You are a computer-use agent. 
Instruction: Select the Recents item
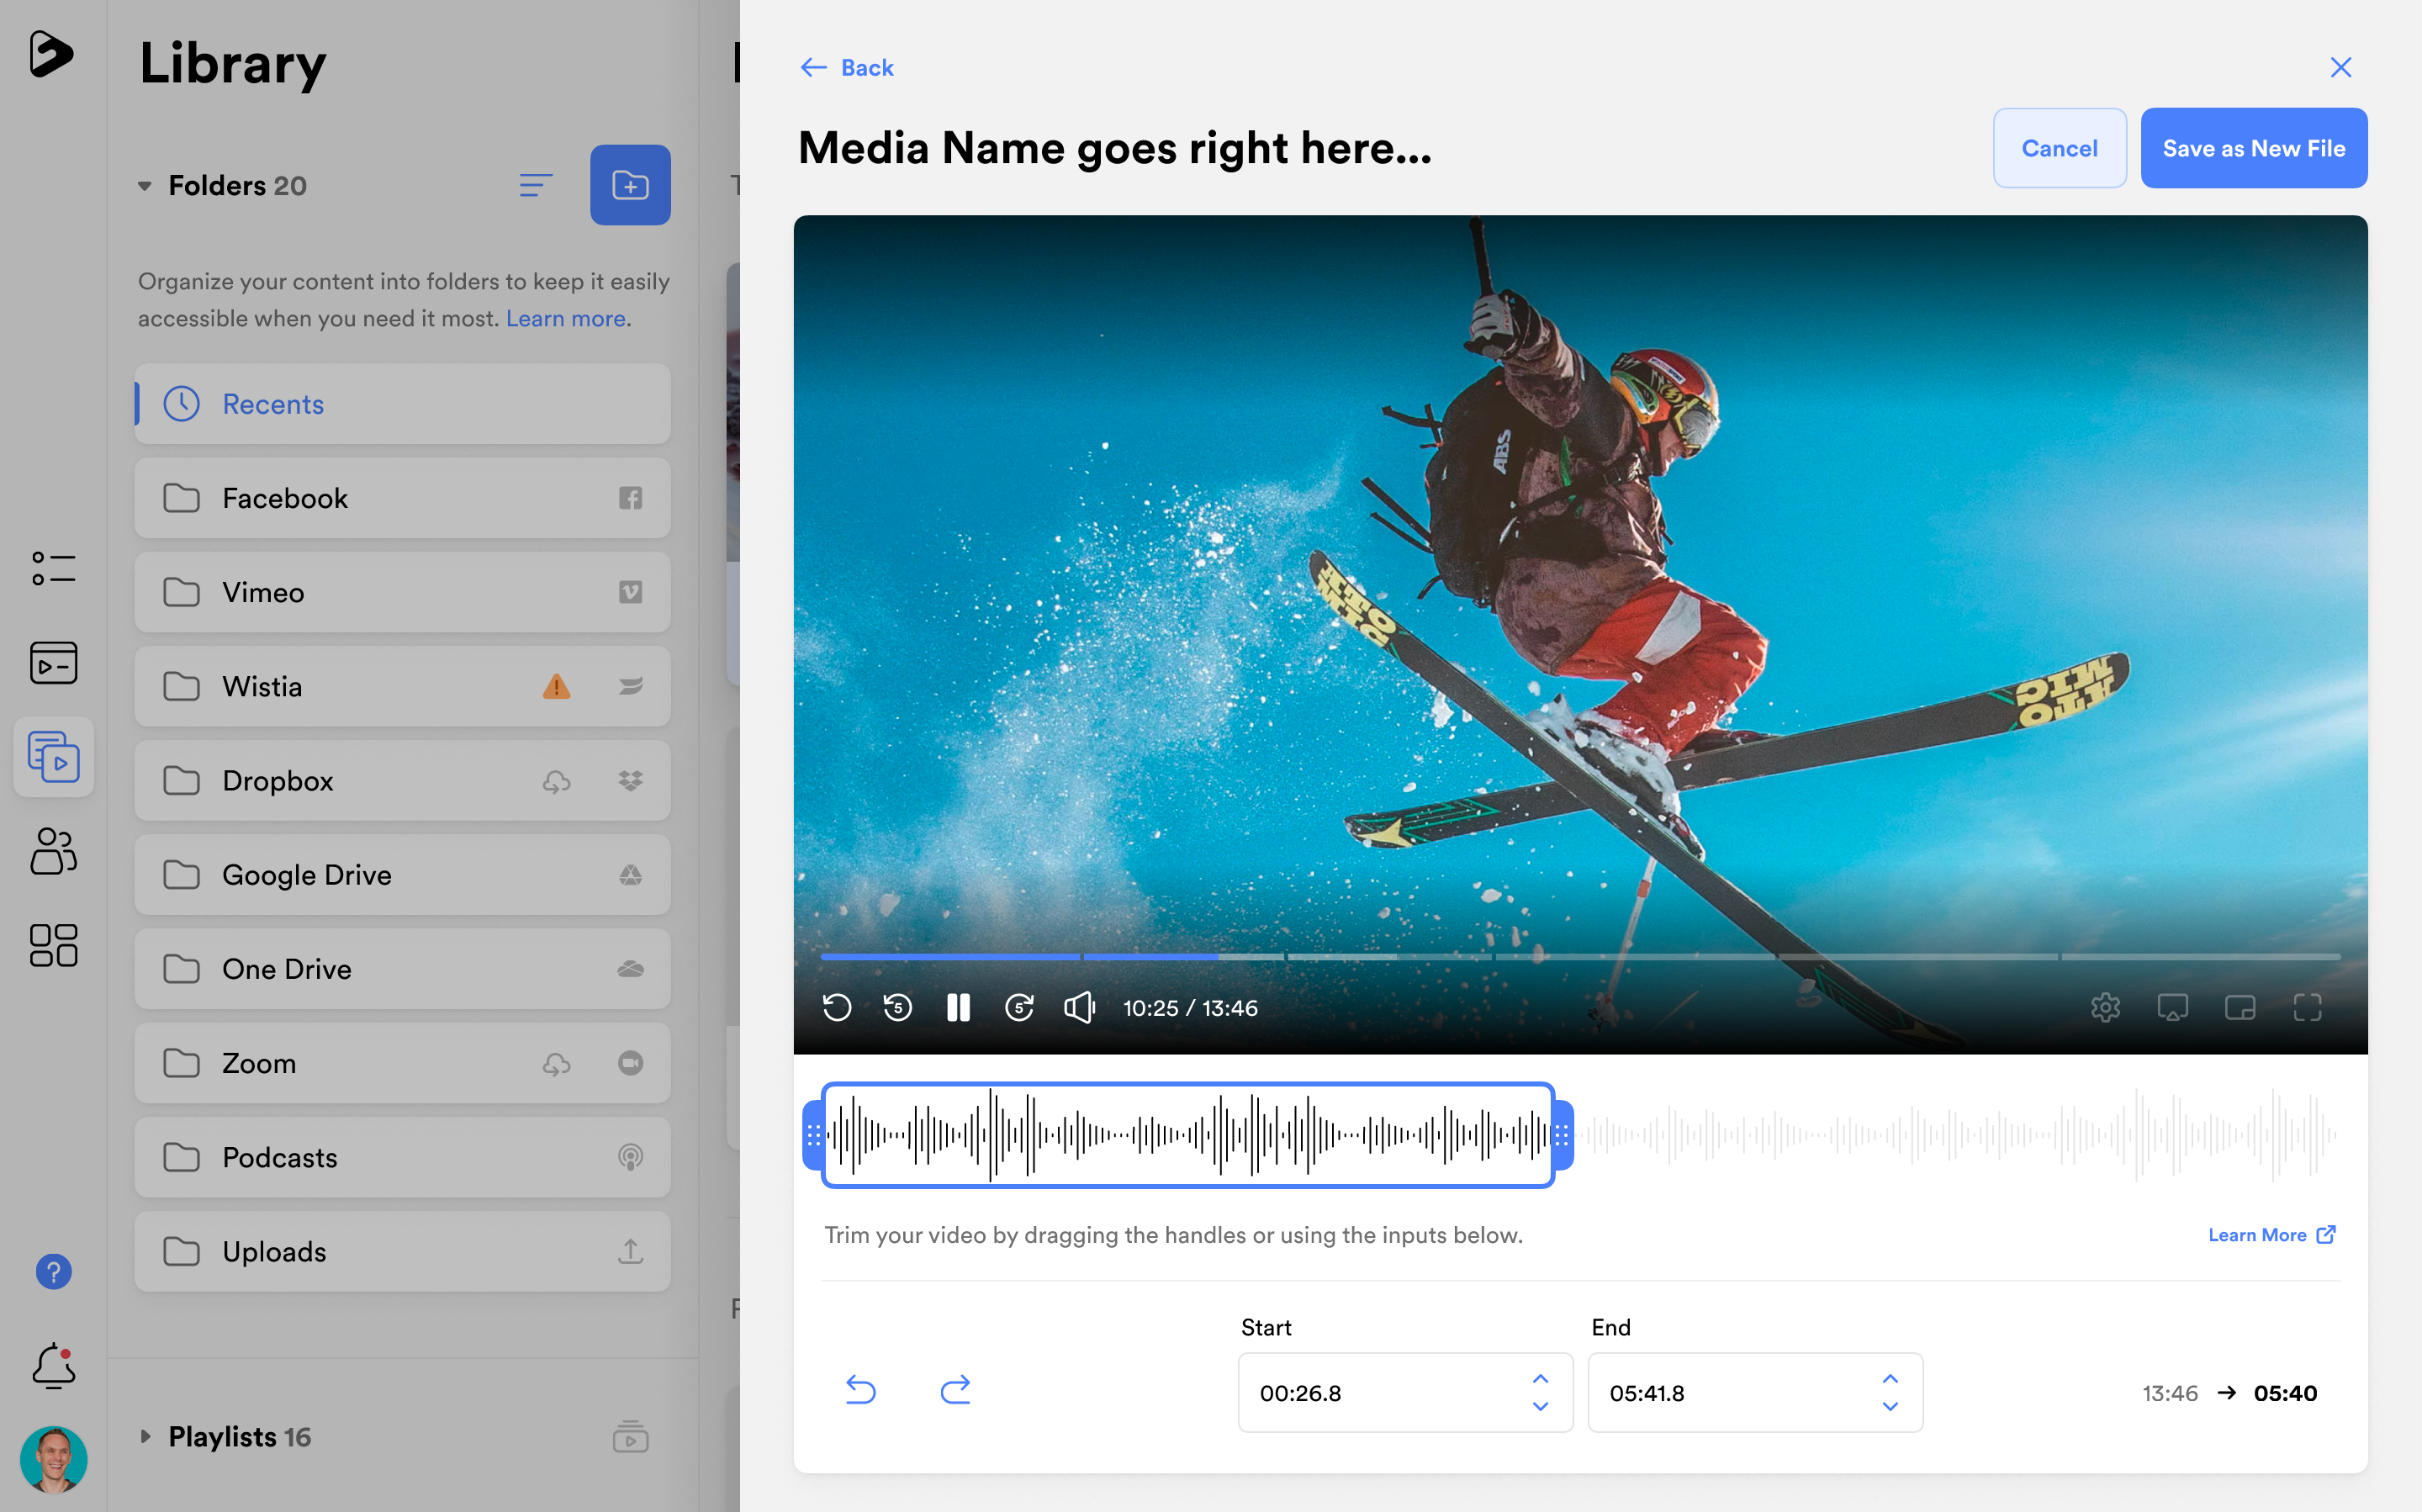403,404
